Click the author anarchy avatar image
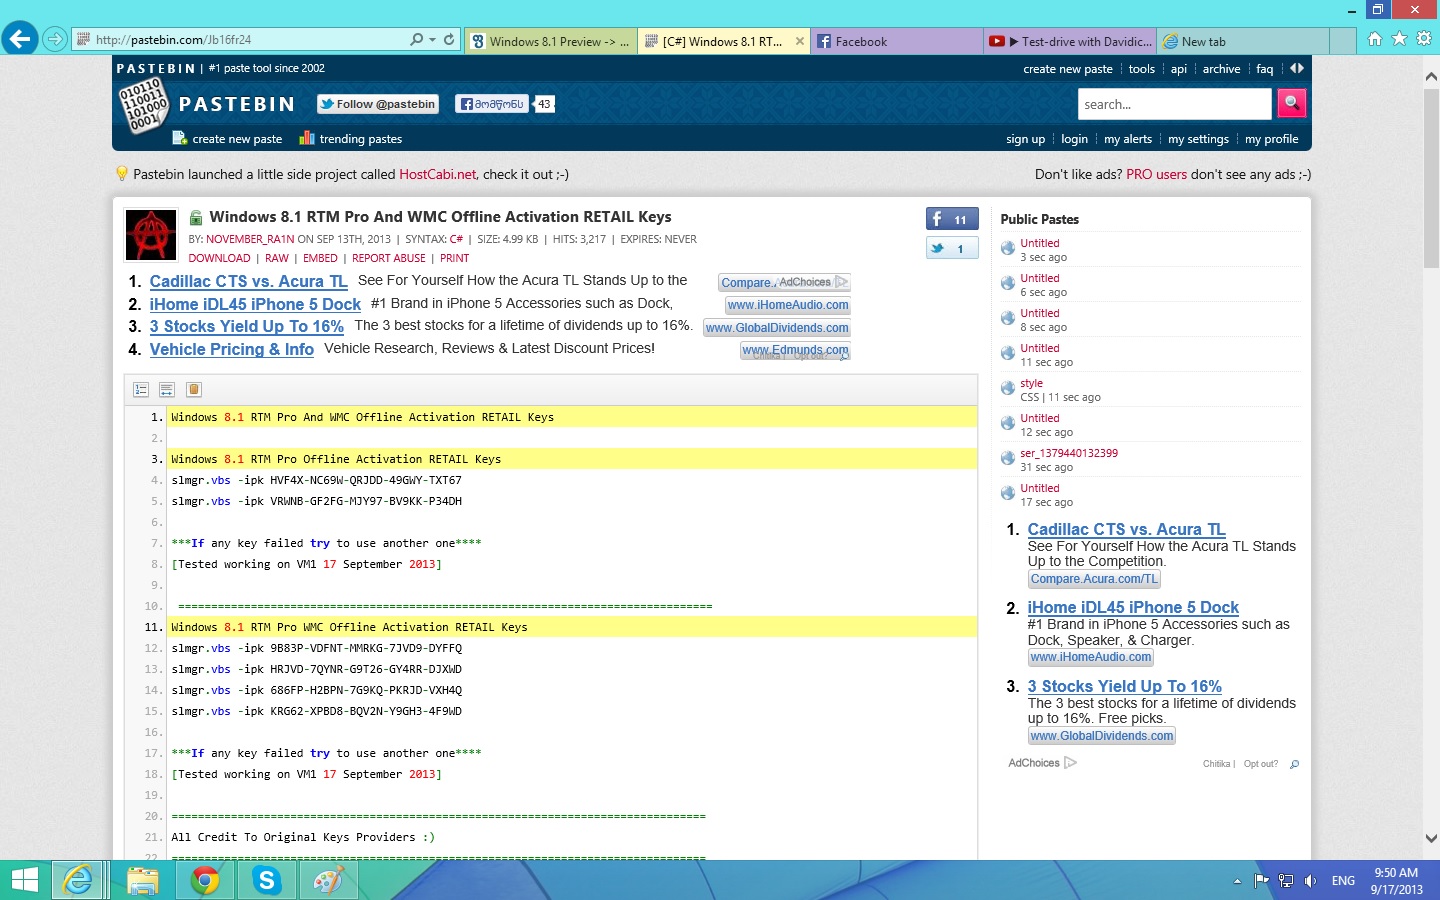This screenshot has height=900, width=1440. [151, 235]
